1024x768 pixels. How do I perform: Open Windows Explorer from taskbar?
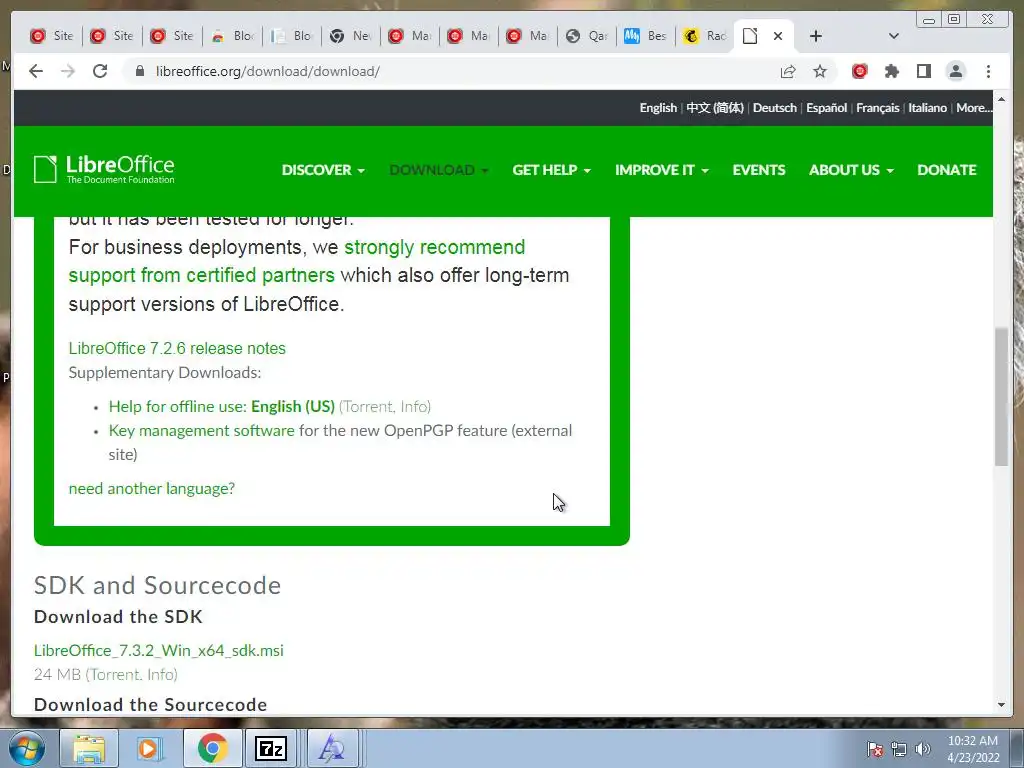89,748
